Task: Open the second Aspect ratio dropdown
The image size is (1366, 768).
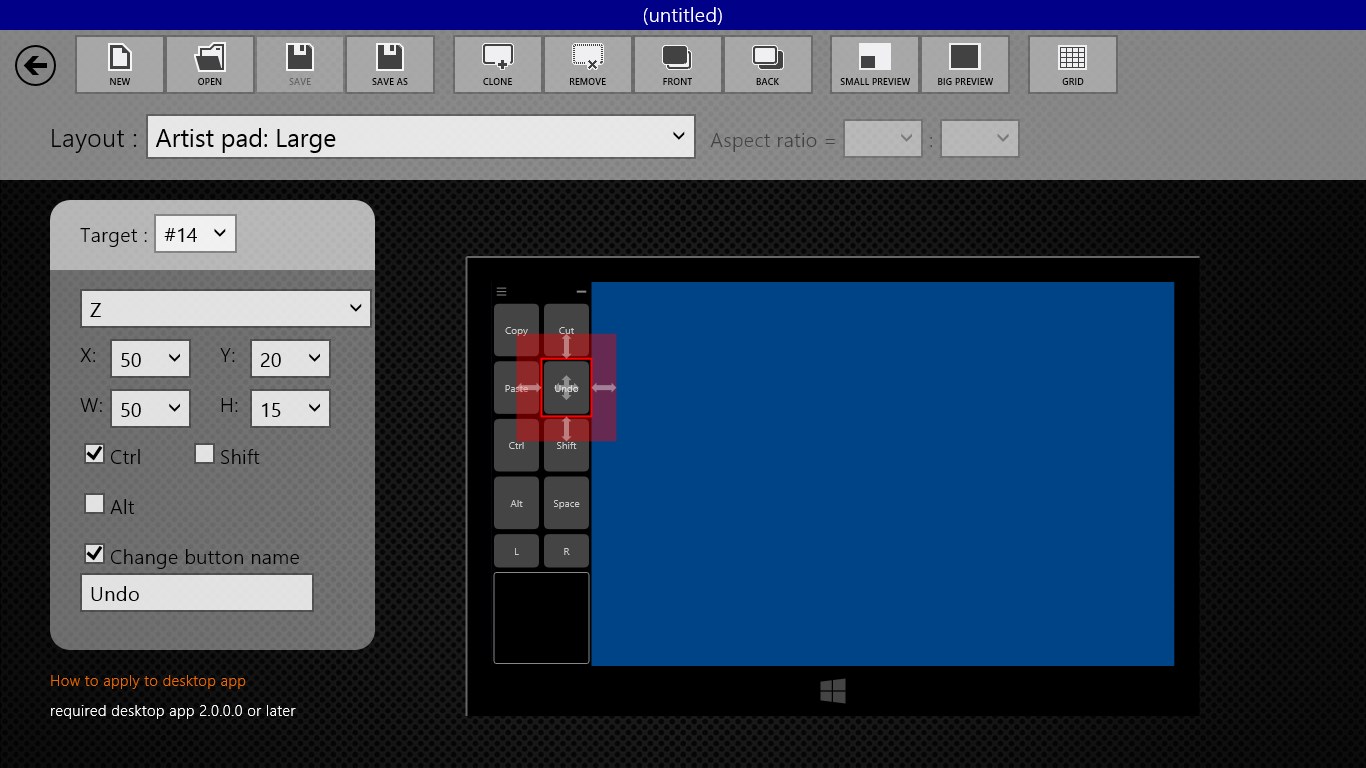Action: [x=980, y=139]
